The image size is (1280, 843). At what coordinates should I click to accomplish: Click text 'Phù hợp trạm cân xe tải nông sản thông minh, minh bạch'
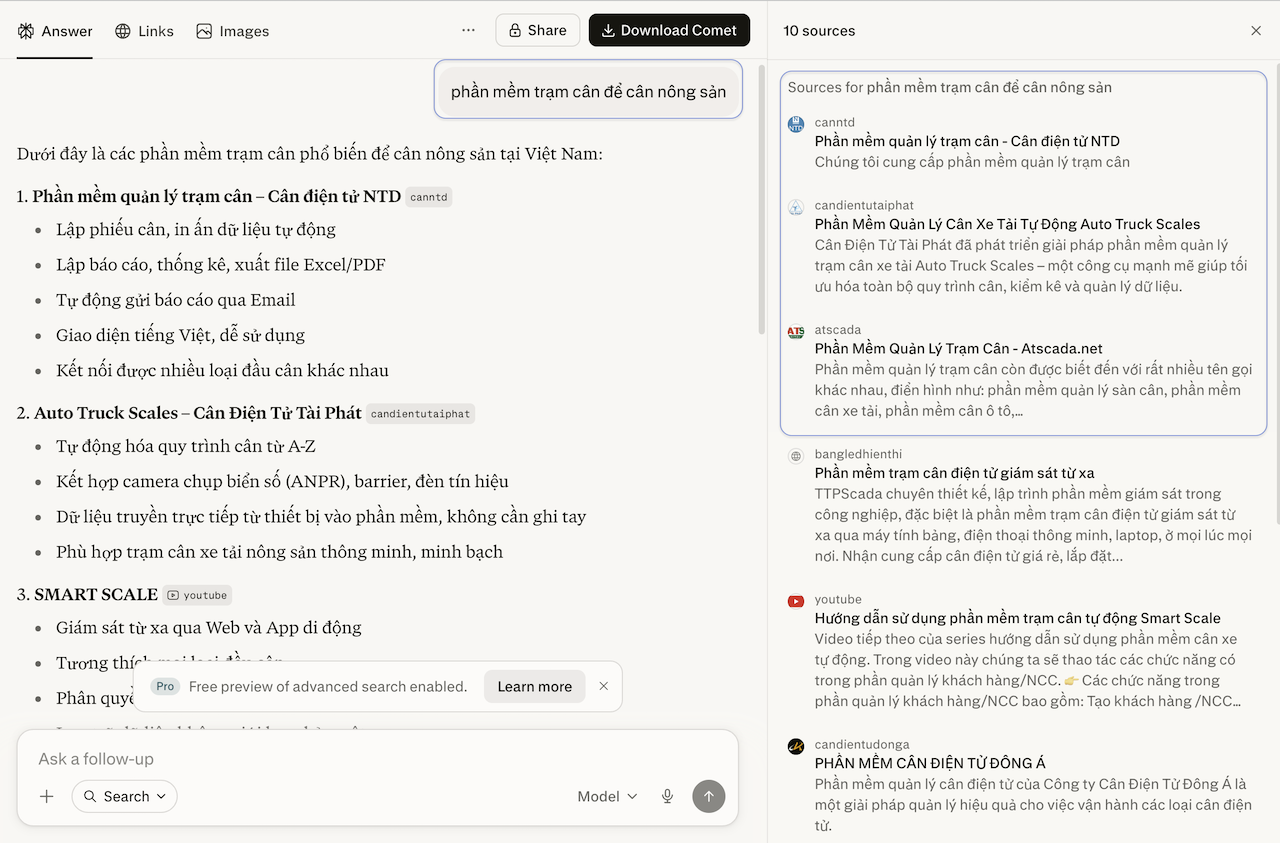(x=279, y=552)
